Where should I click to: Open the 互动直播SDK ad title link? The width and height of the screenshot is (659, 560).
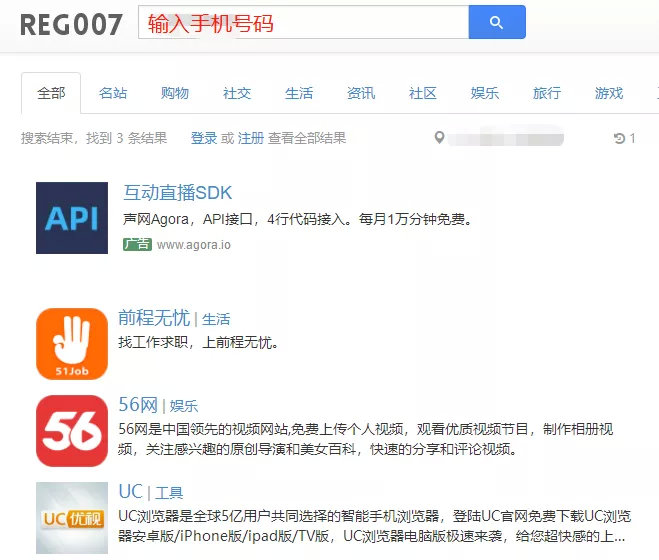click(x=177, y=193)
